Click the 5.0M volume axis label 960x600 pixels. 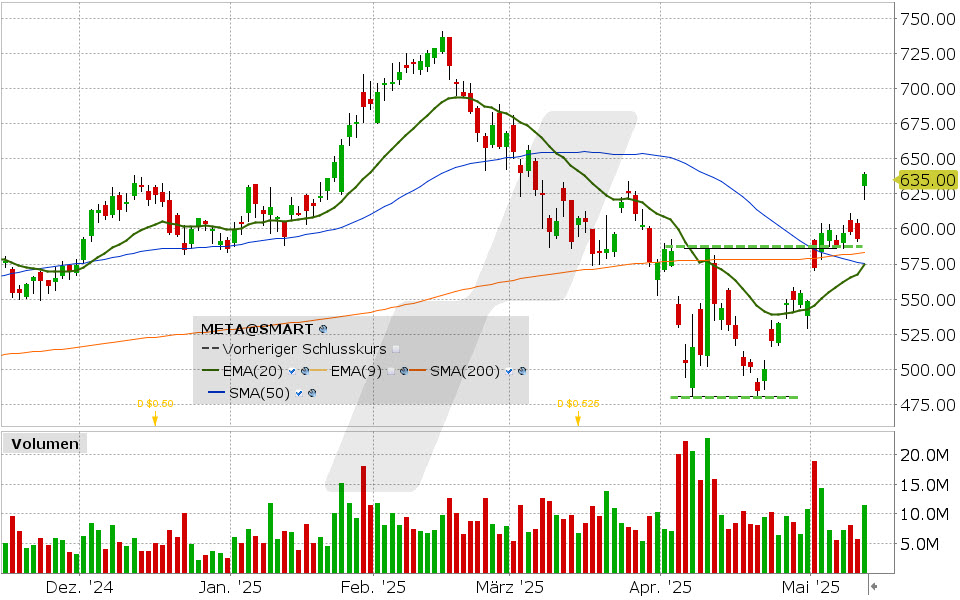pos(919,544)
